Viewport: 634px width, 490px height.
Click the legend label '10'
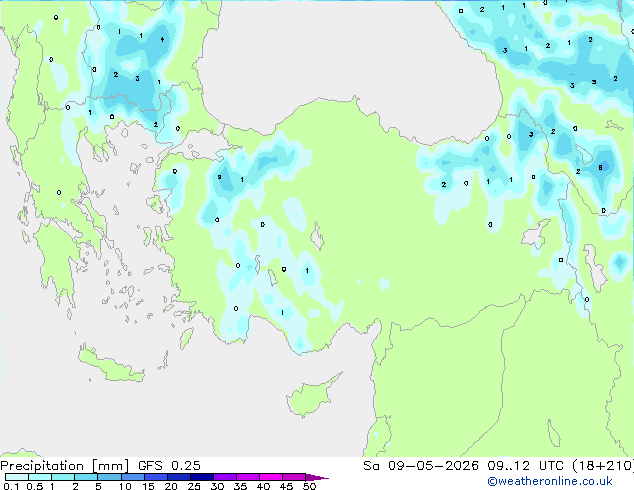[125, 486]
